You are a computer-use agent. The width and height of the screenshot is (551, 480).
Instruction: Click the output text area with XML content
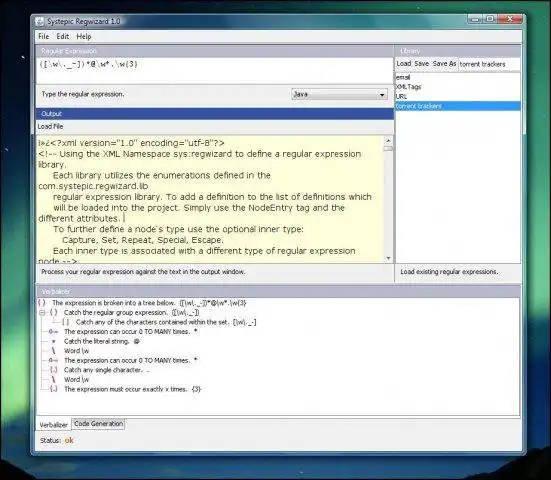point(210,199)
